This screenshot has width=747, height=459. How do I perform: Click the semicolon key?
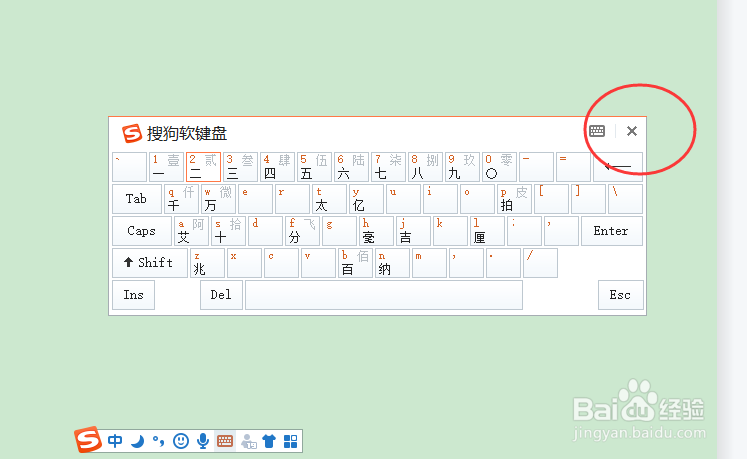coord(525,231)
